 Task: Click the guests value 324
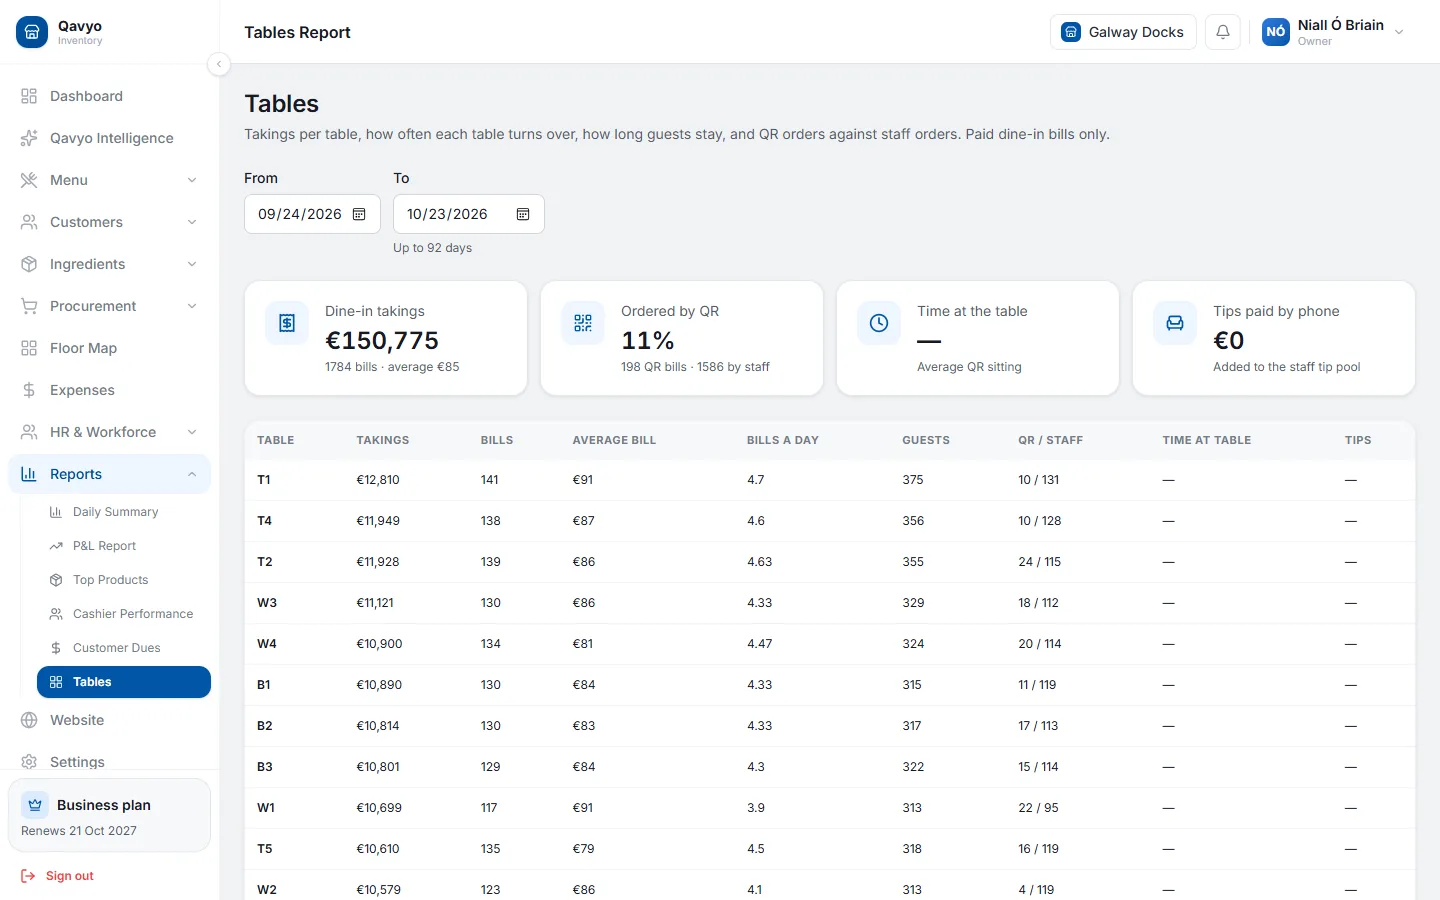913,644
